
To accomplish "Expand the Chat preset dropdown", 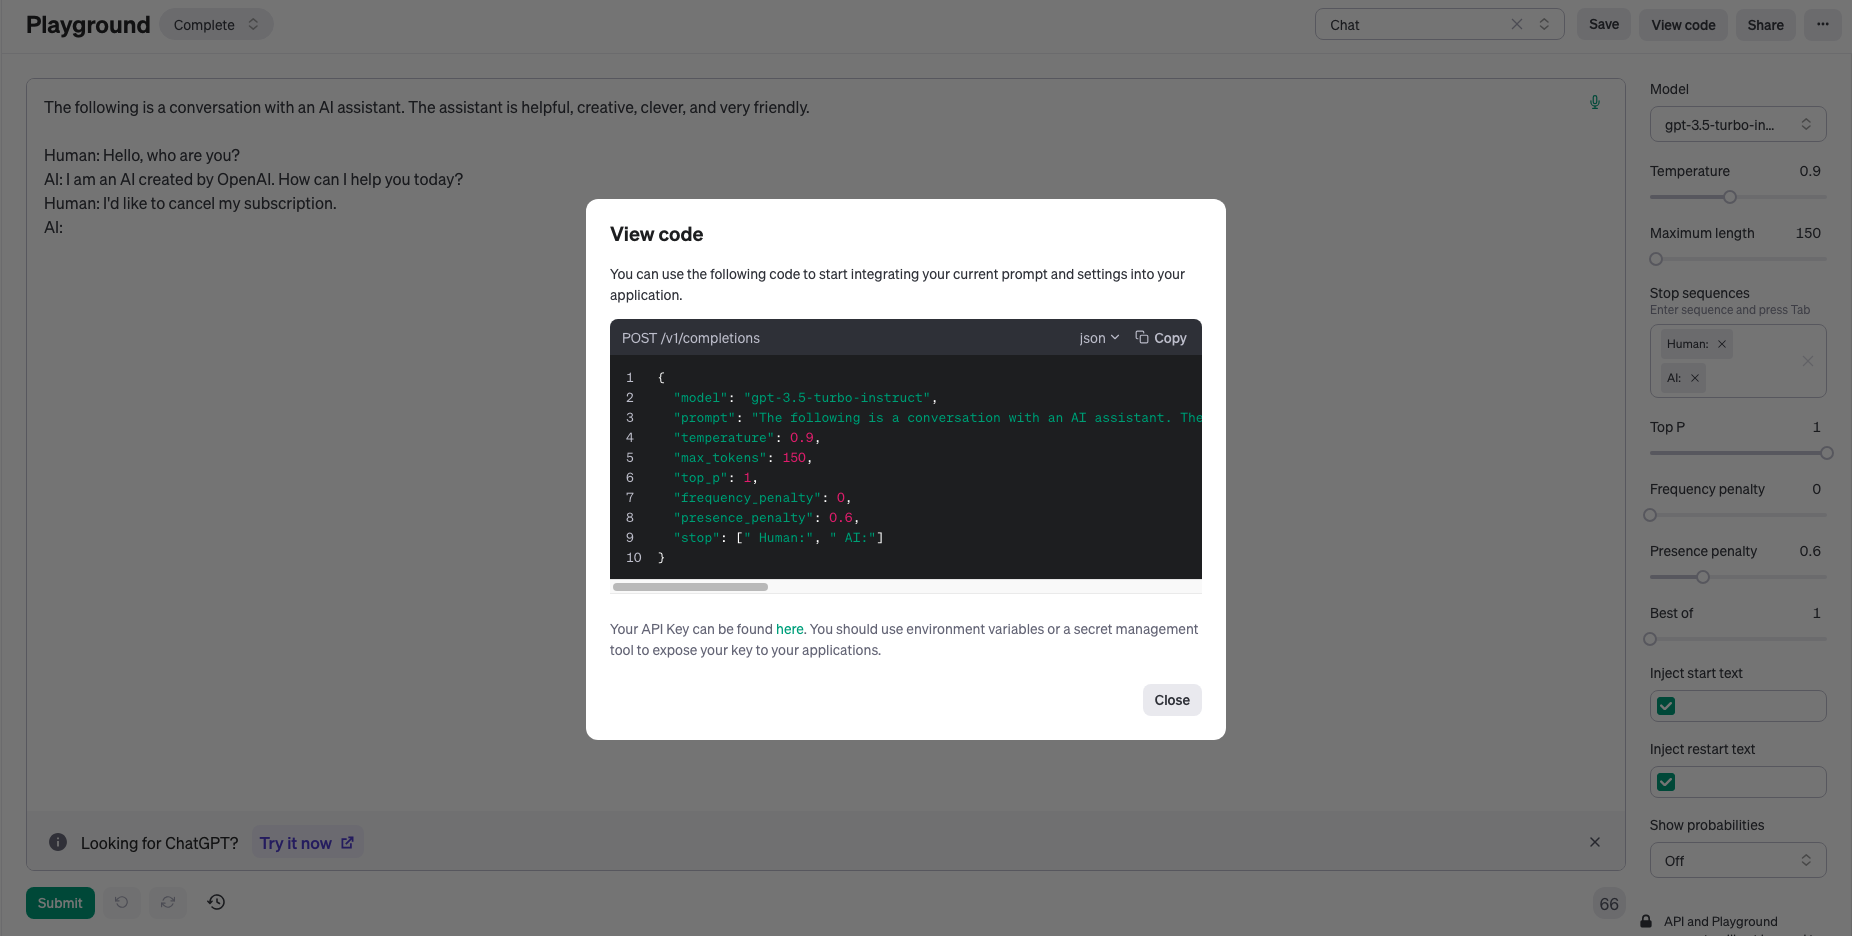I will pyautogui.click(x=1545, y=24).
